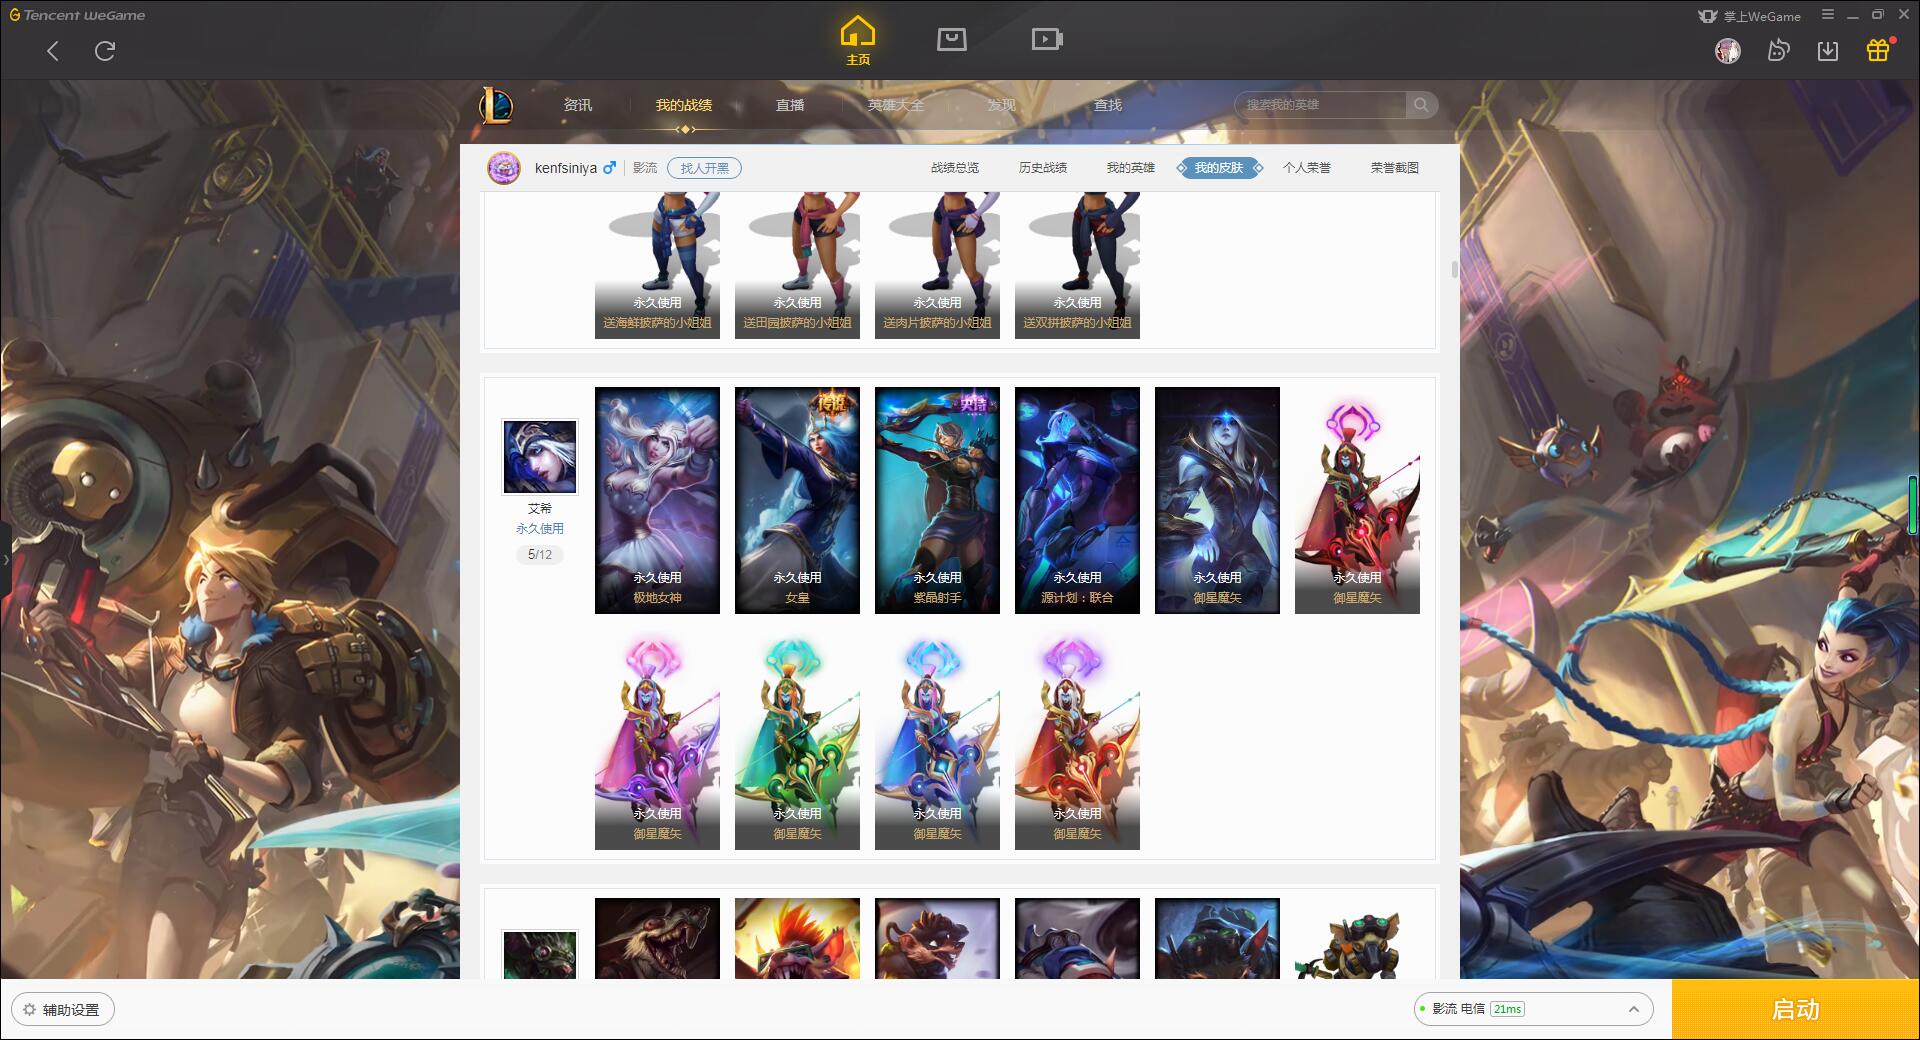Focus the hero search input field
Screen dimensions: 1920x1040
[1320, 105]
